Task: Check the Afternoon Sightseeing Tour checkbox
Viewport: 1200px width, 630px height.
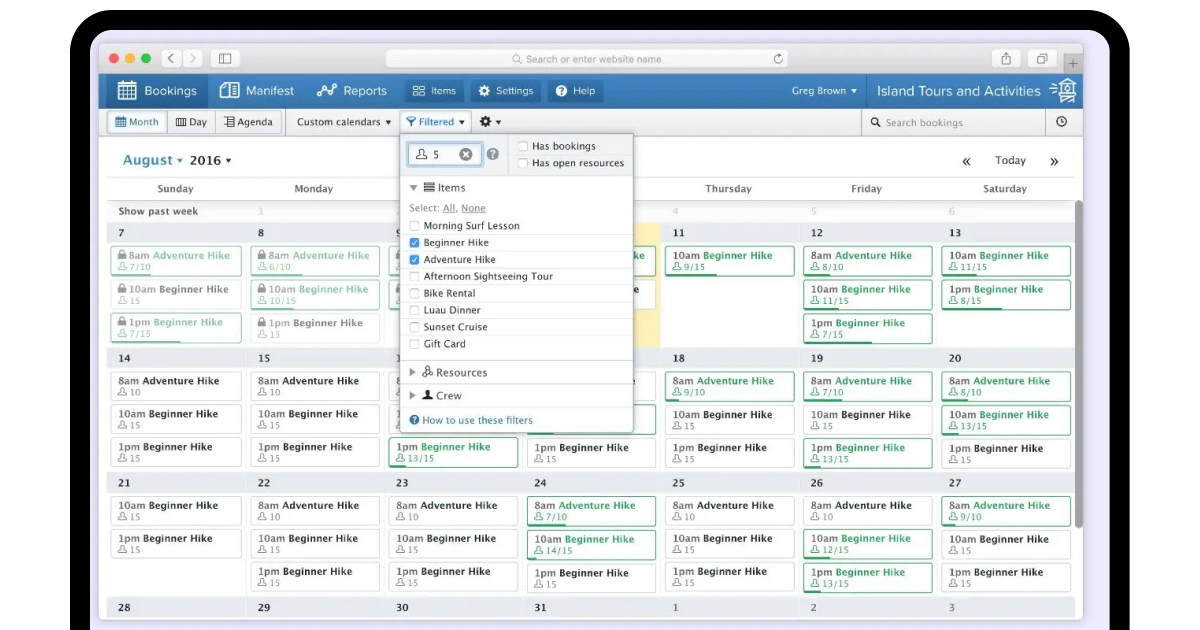Action: coord(414,277)
